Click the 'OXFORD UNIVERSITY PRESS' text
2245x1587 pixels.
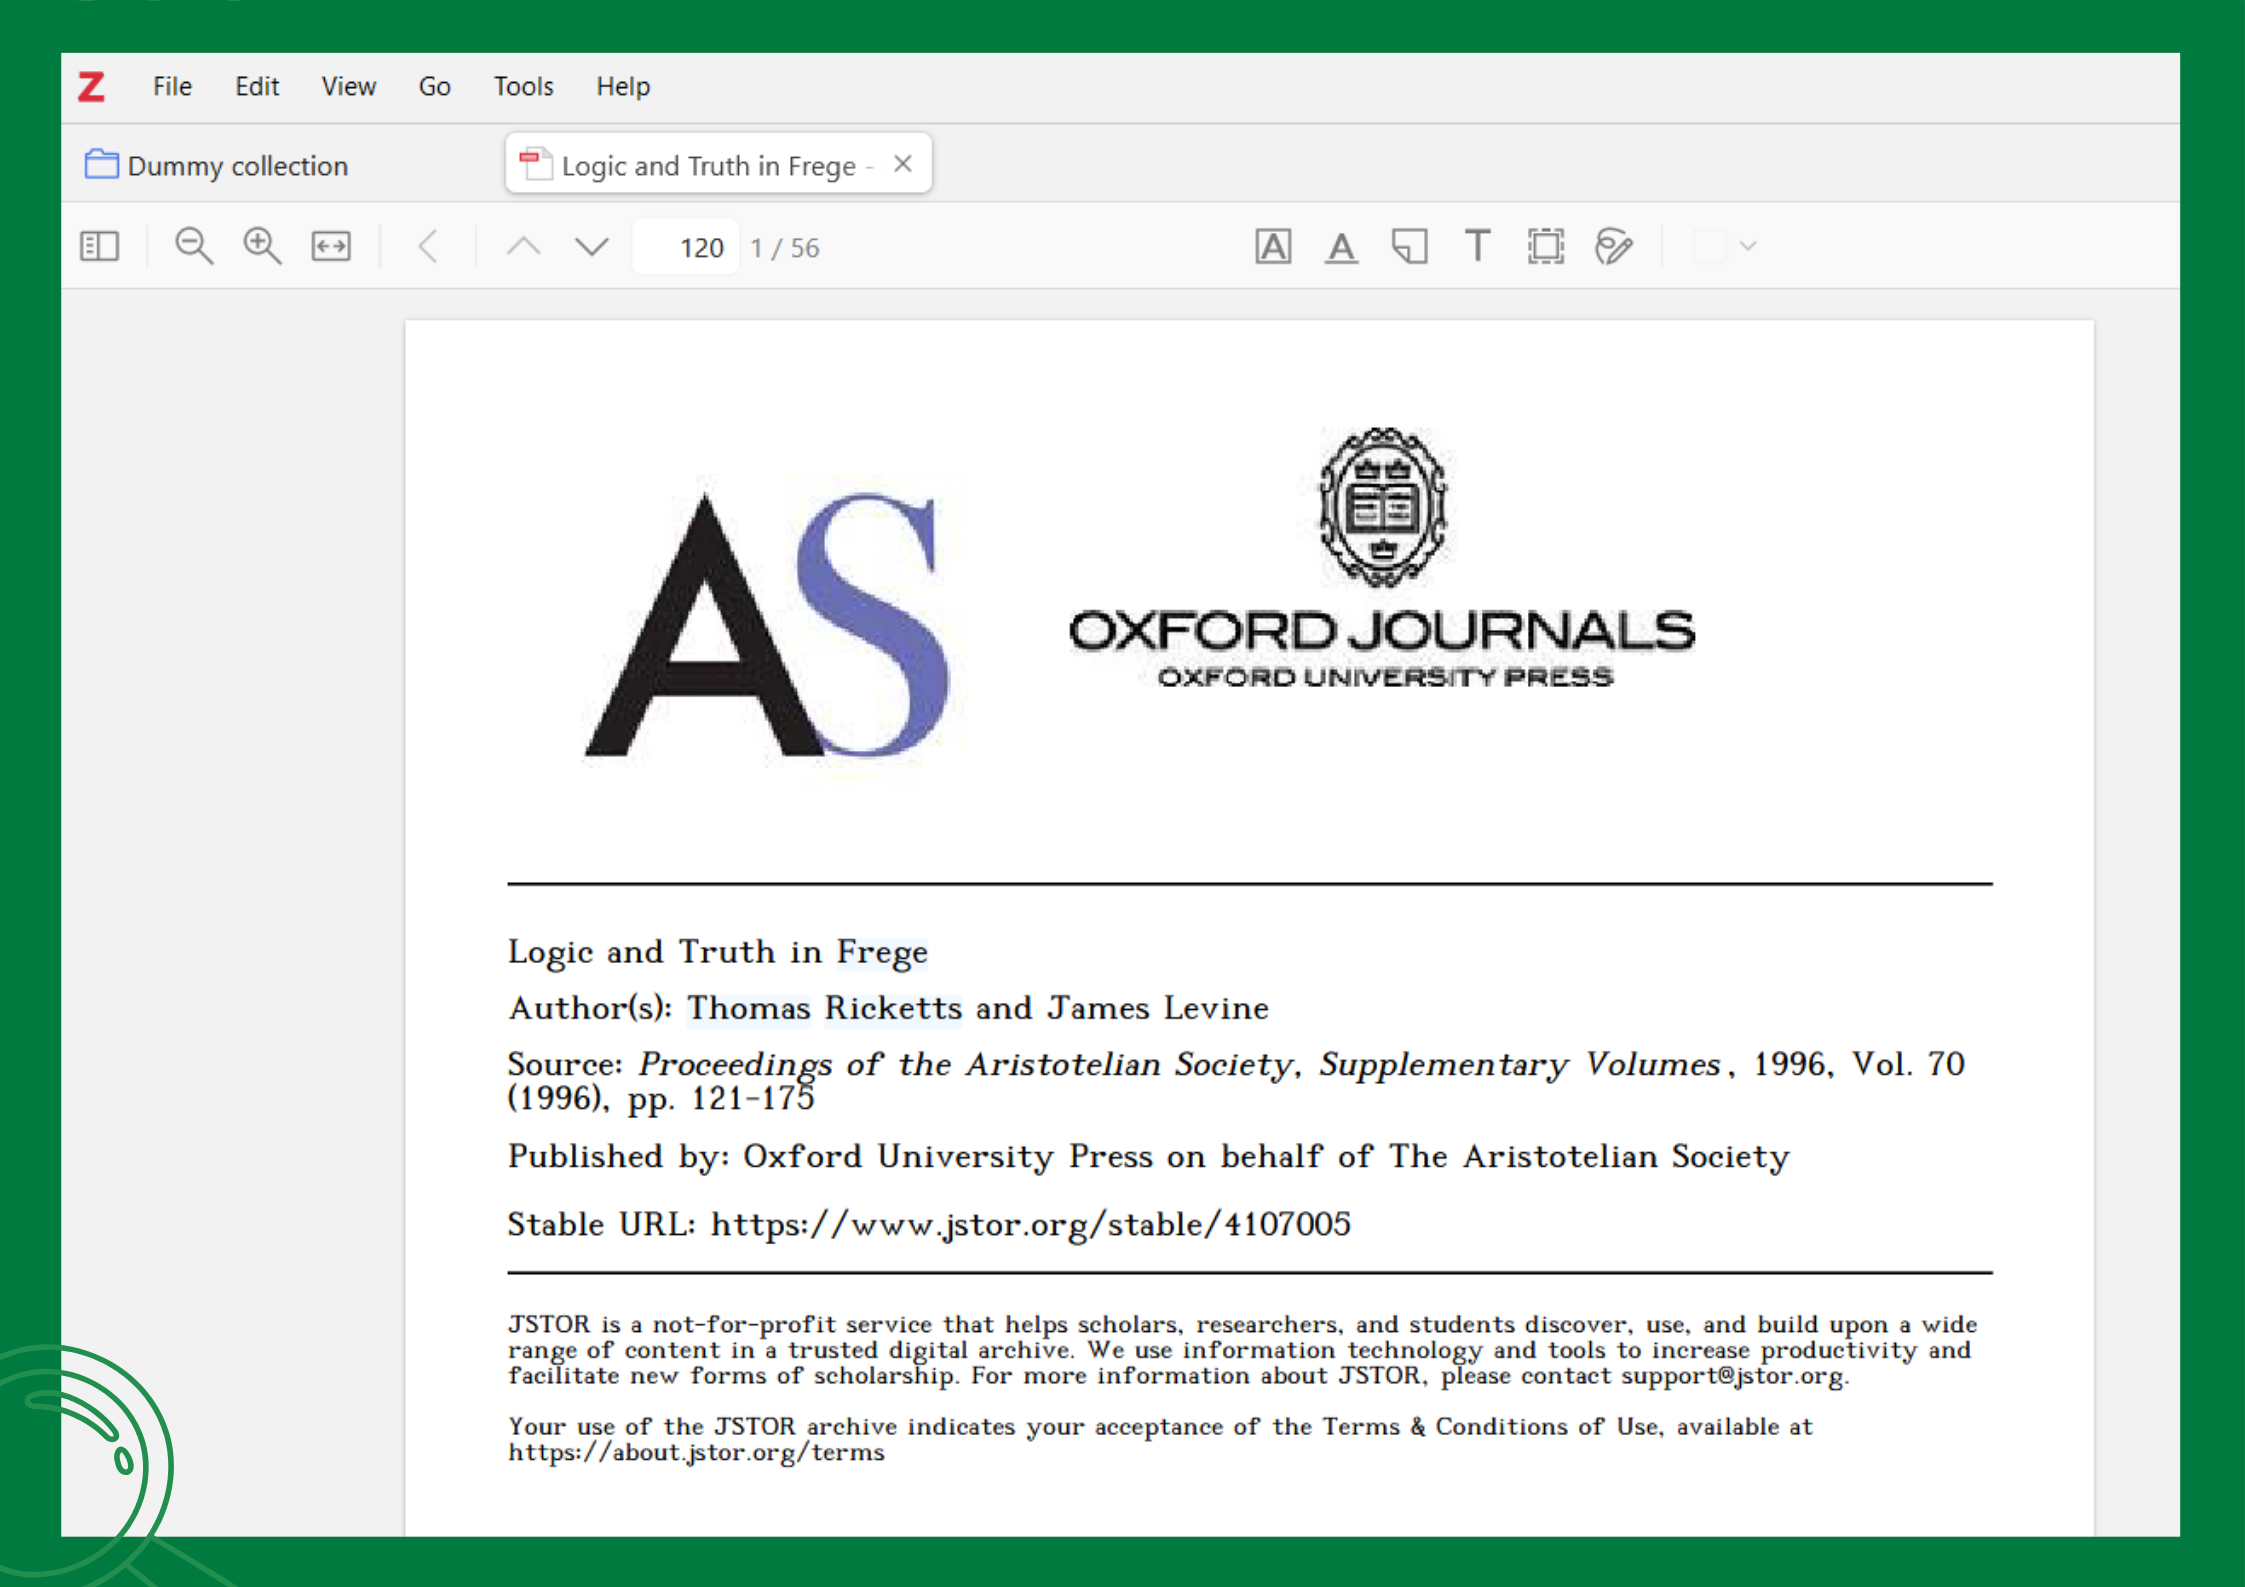pyautogui.click(x=1385, y=677)
